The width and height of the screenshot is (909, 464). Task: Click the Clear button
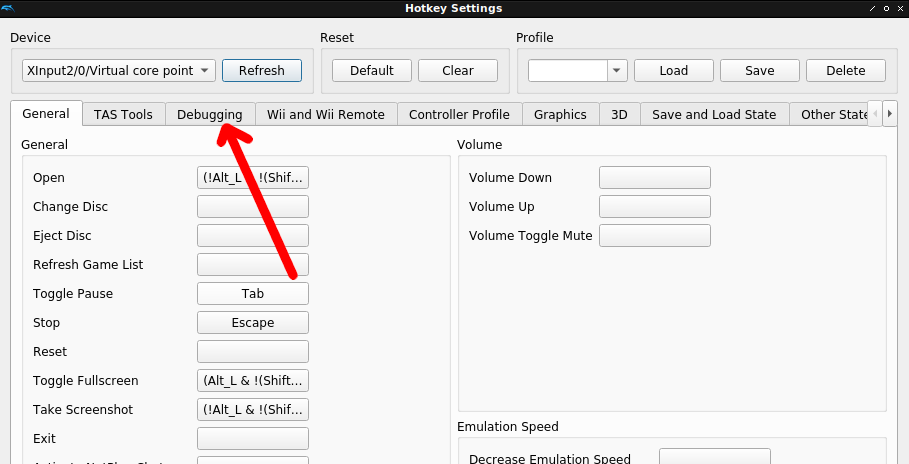pyautogui.click(x=458, y=71)
